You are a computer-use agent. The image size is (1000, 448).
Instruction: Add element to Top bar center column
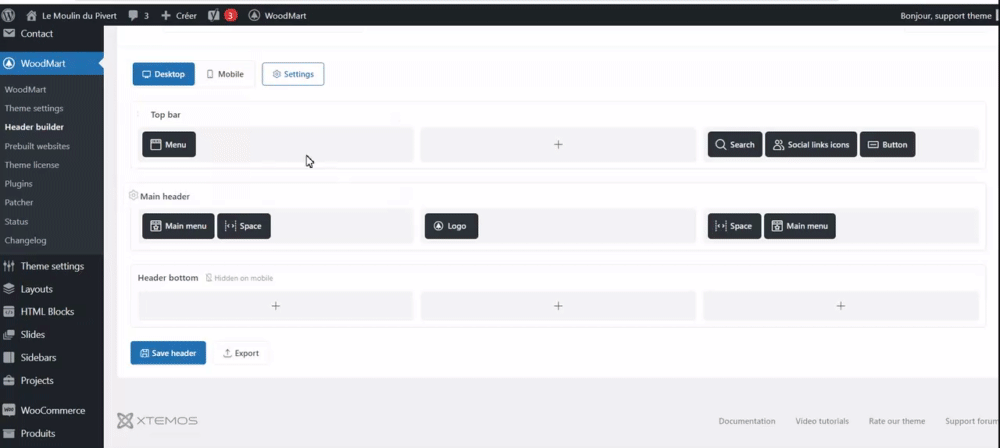(x=558, y=145)
